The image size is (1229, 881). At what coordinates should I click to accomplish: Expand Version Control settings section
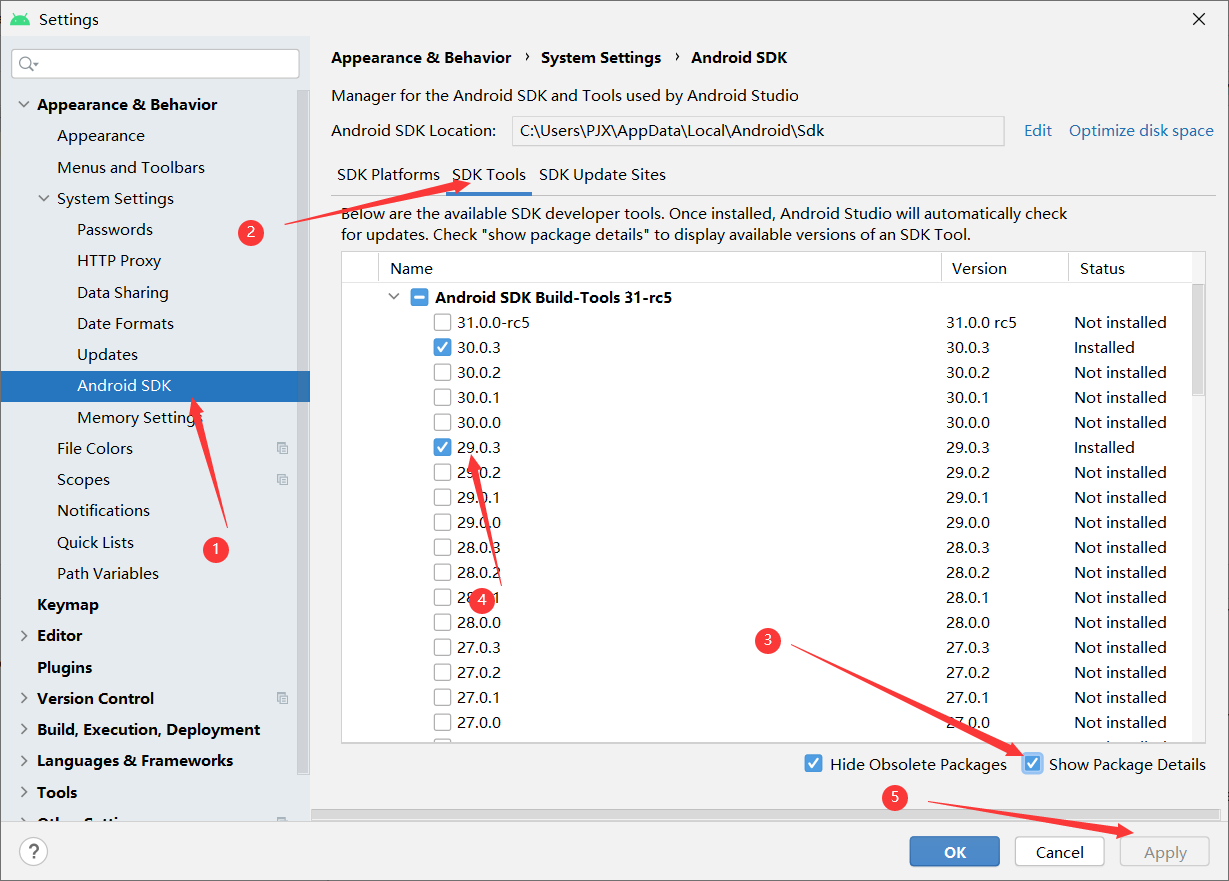pos(23,698)
